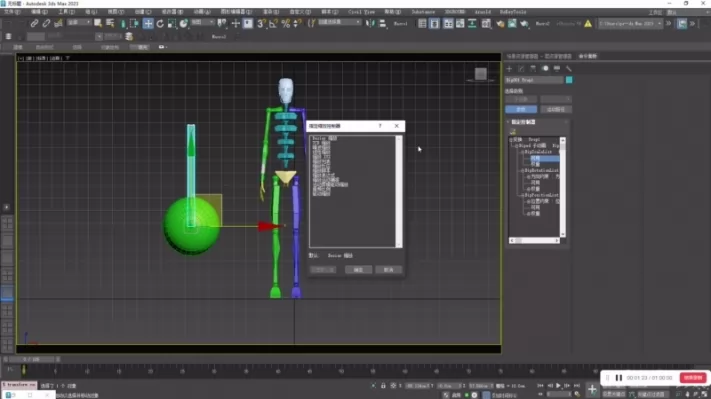
Task: Click the Align tool icon
Action: click(383, 23)
